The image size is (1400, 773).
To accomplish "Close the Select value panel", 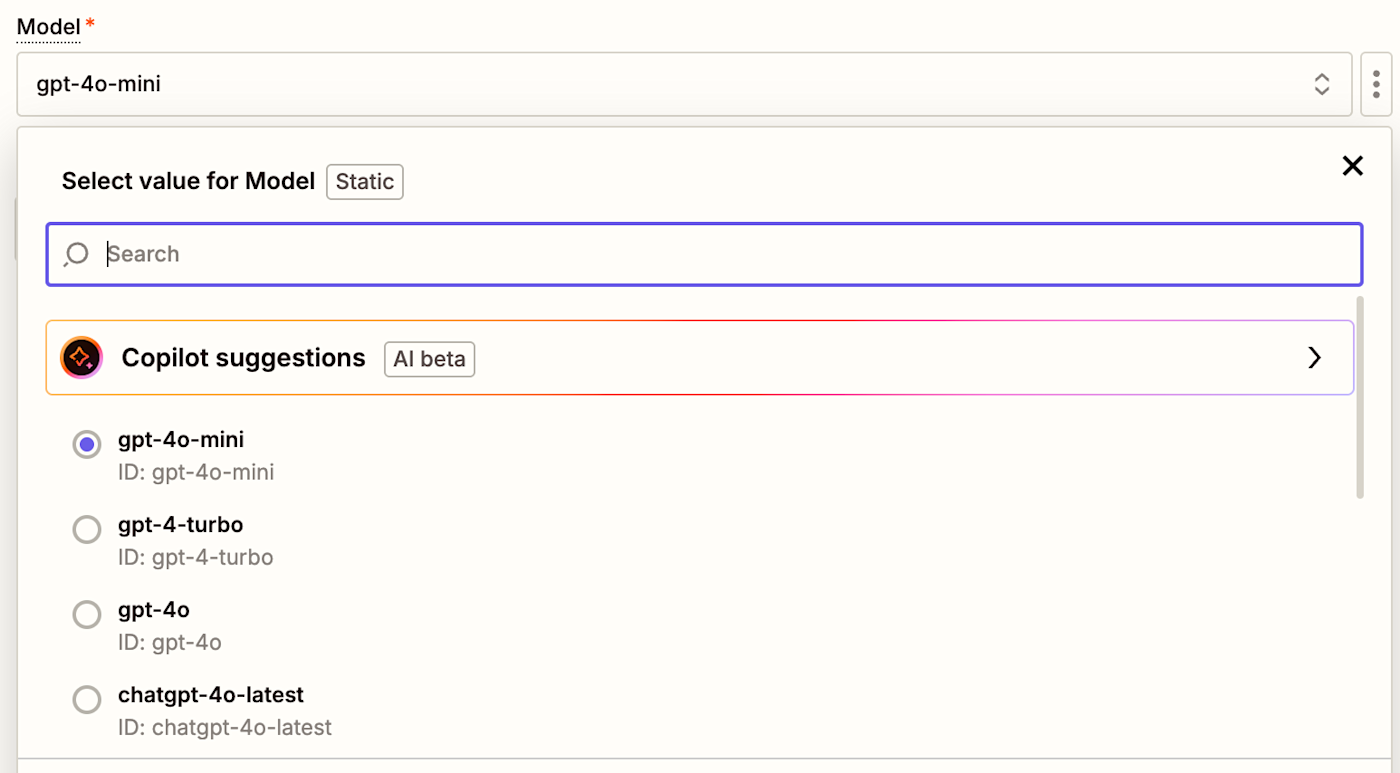I will tap(1352, 166).
